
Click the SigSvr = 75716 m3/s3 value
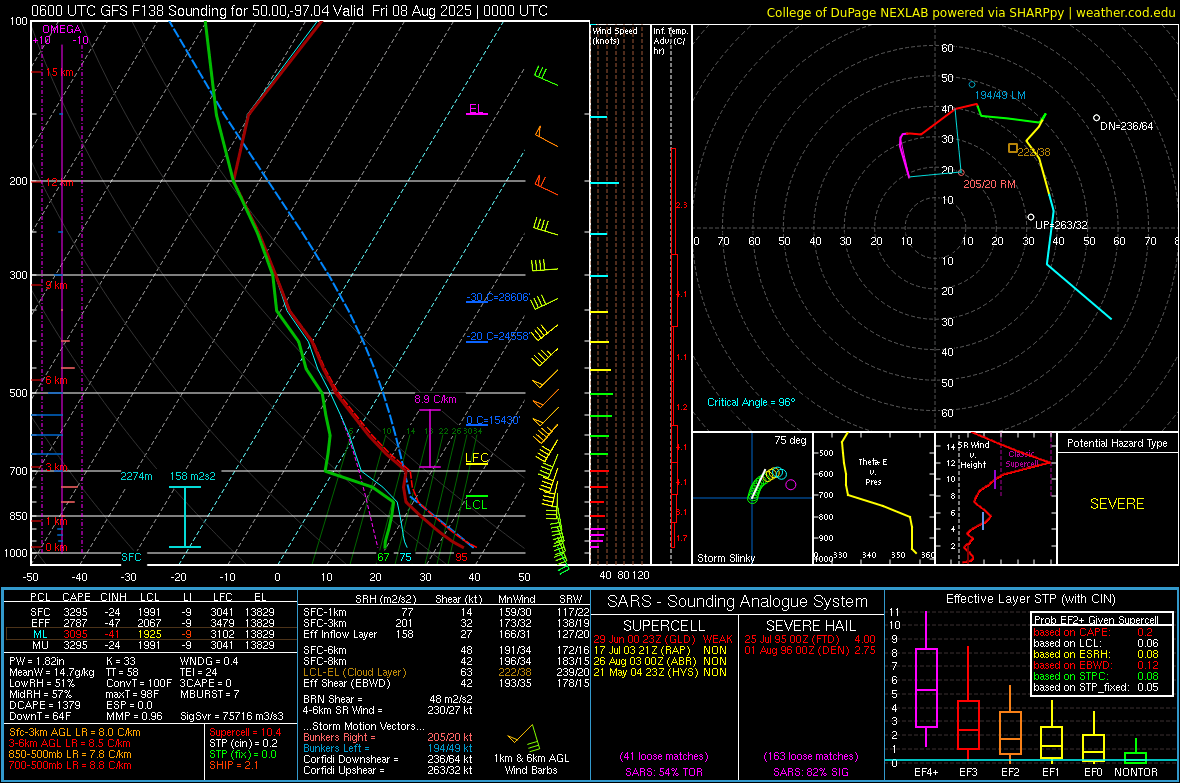(x=232, y=716)
